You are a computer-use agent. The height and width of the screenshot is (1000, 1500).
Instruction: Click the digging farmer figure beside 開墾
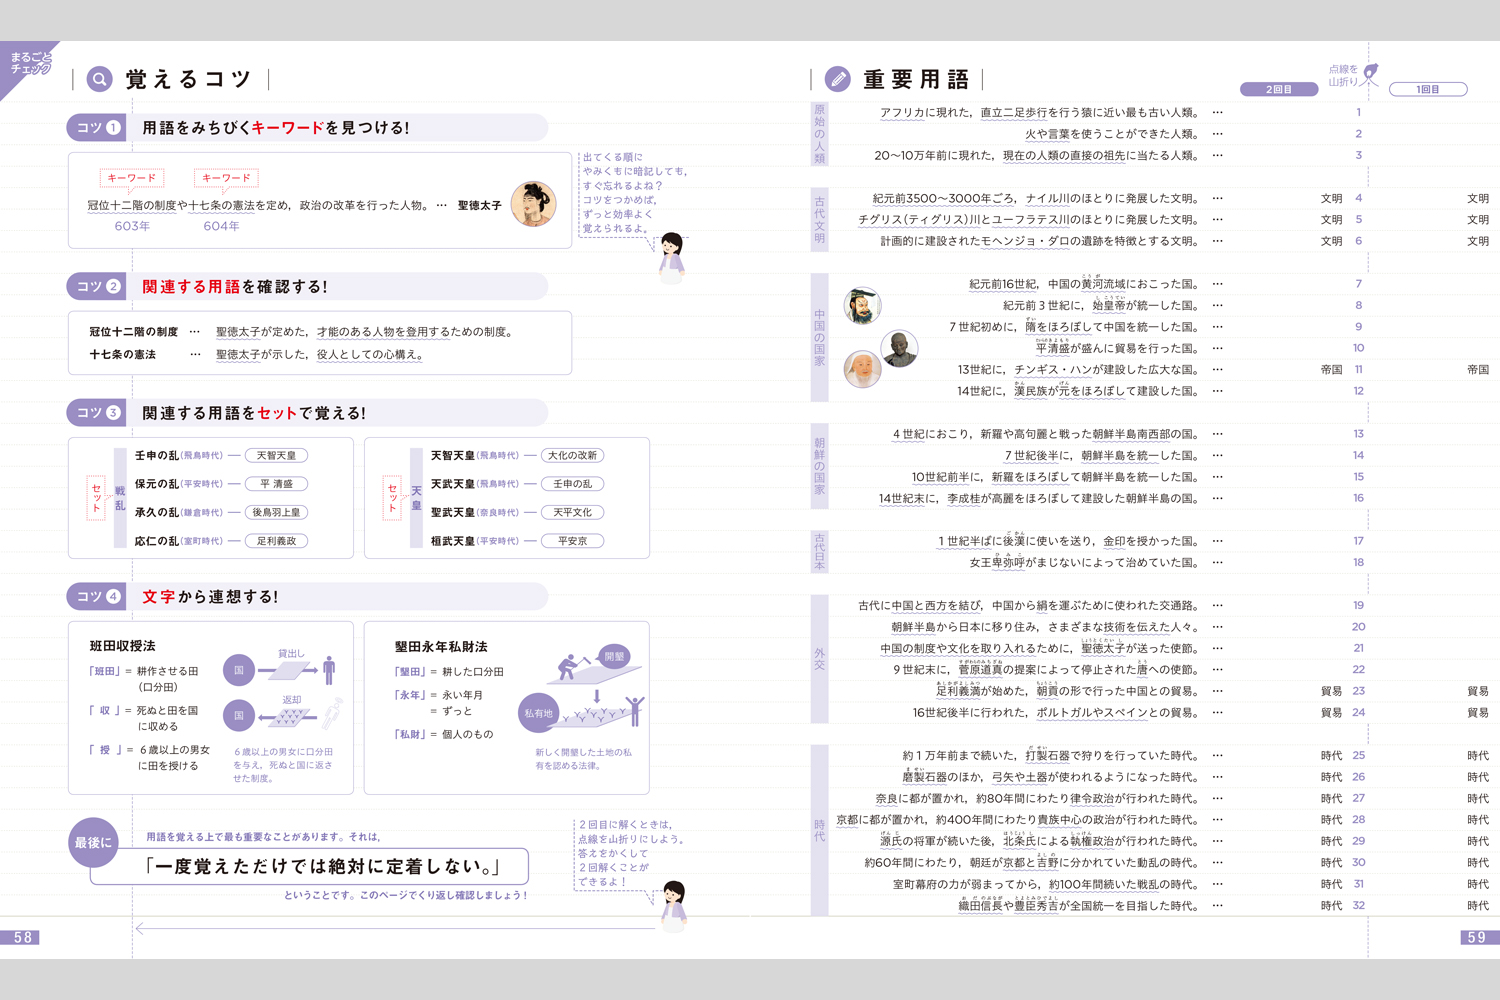[572, 667]
